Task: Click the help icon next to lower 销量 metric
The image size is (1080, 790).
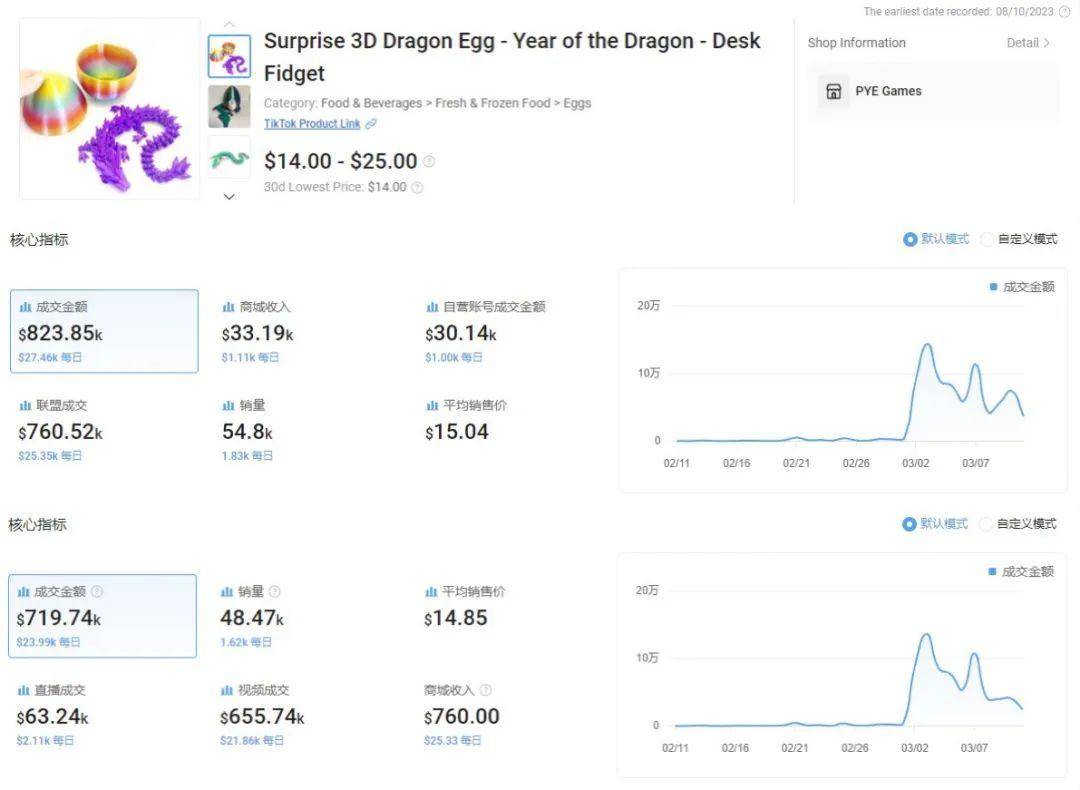Action: coord(274,592)
